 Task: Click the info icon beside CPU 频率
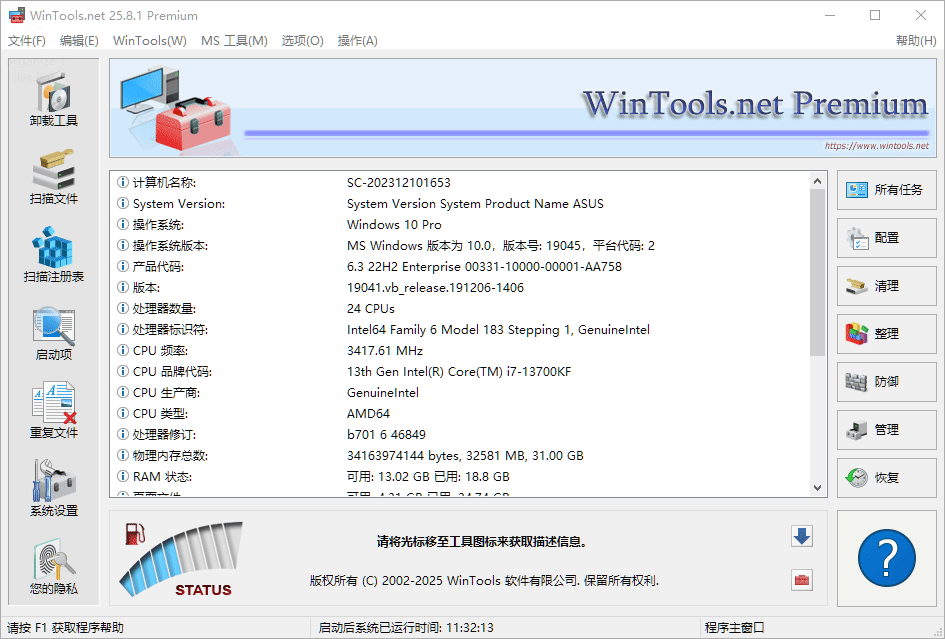point(123,350)
